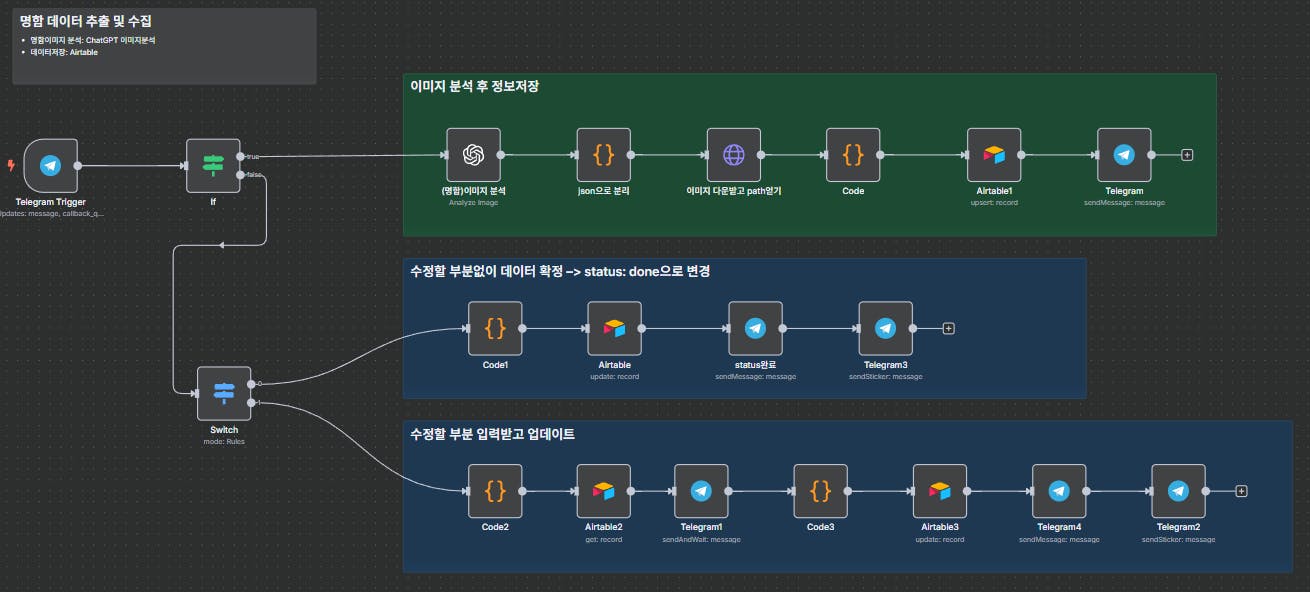
Task: Click the "sendAndWait: message" subtitle text
Action: (x=701, y=539)
